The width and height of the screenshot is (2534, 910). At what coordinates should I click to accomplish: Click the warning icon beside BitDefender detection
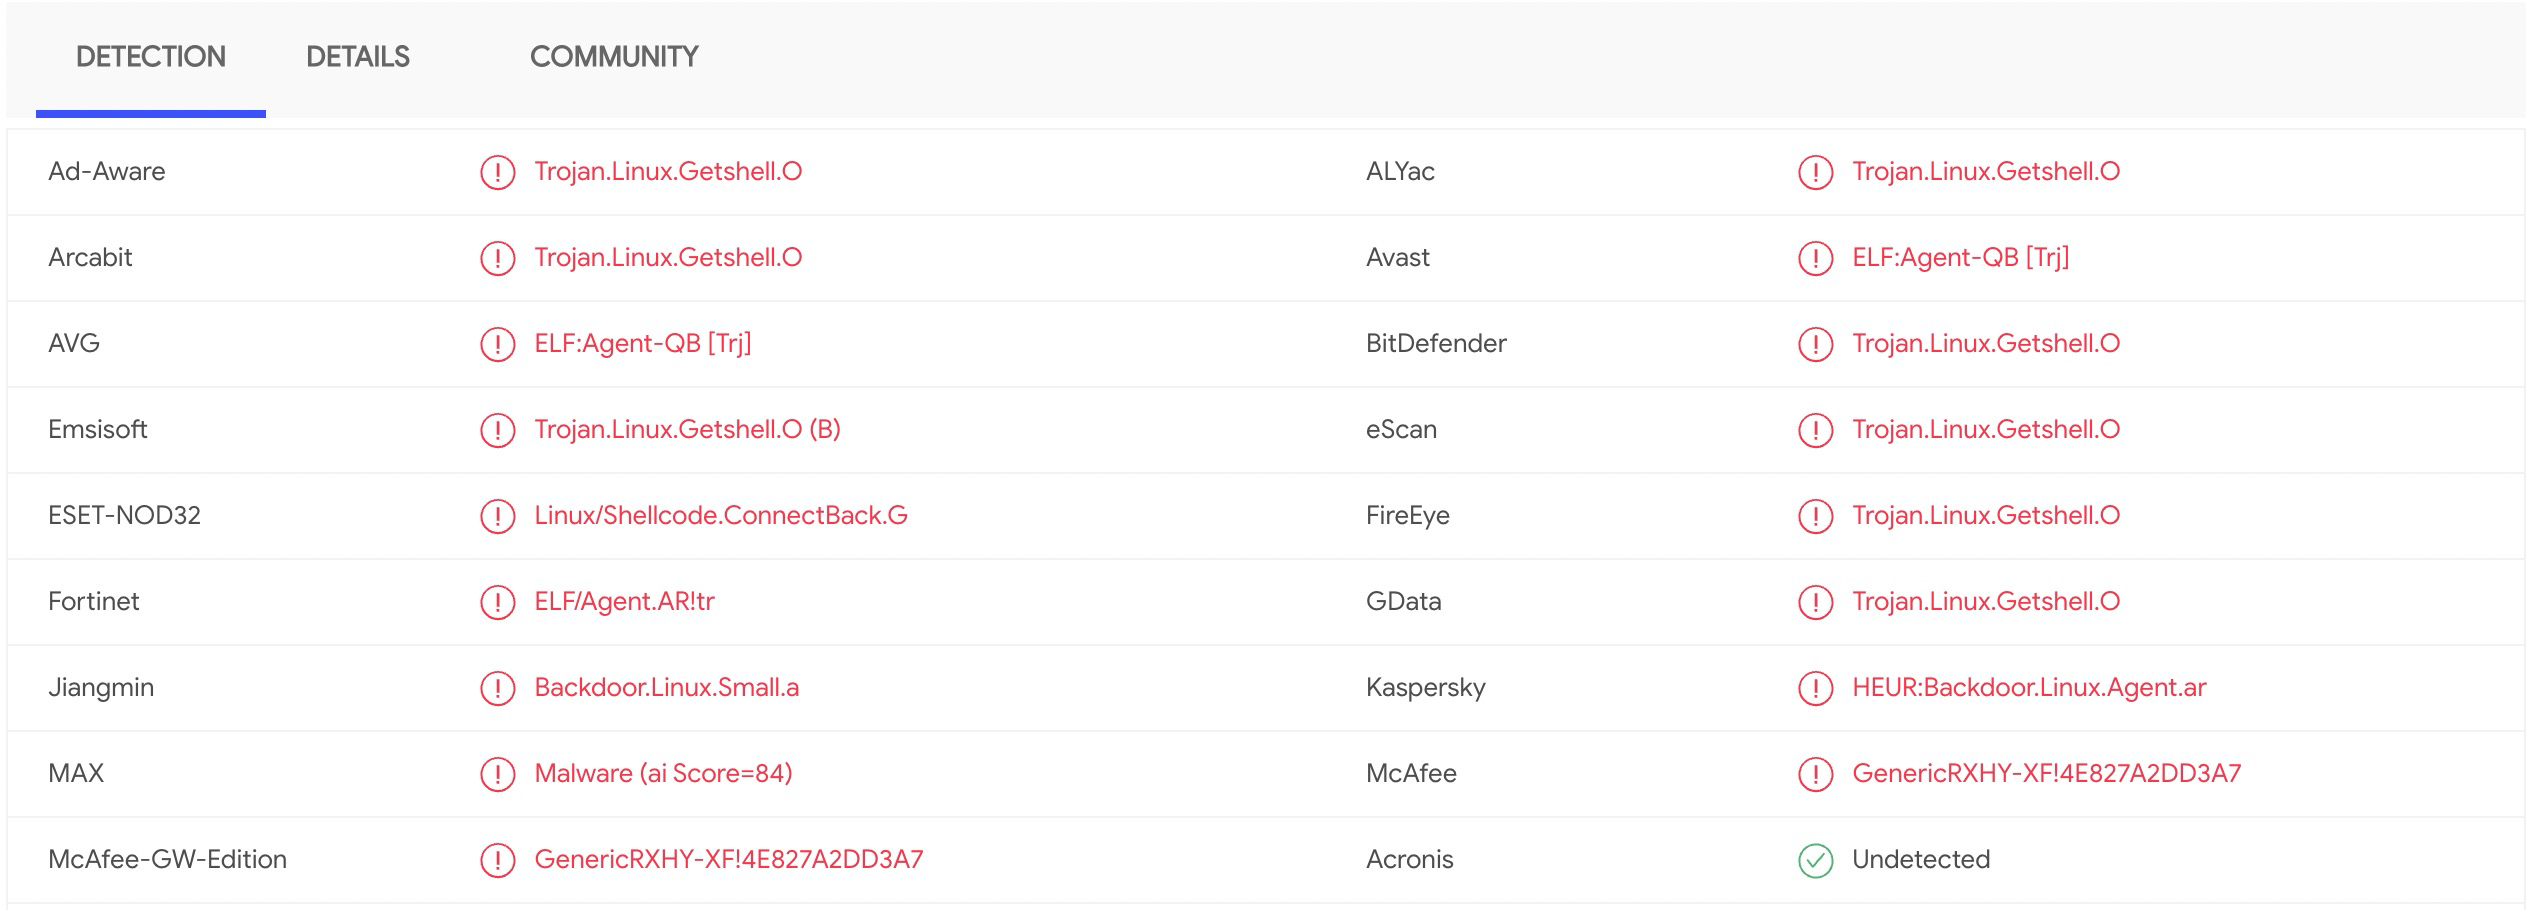[x=1815, y=344]
